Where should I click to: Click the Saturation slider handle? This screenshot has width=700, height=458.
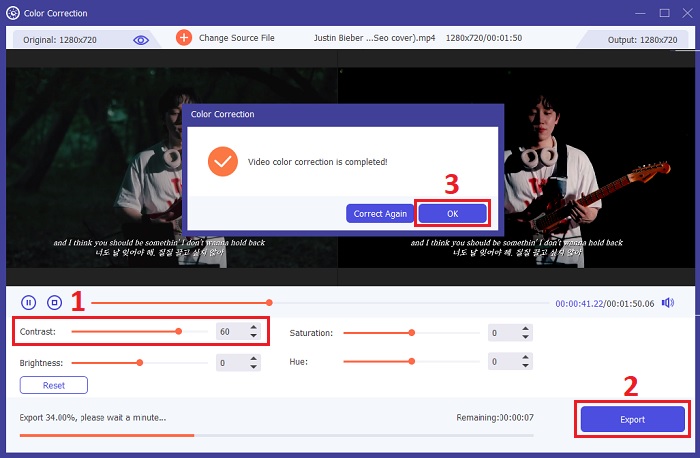[x=412, y=333]
